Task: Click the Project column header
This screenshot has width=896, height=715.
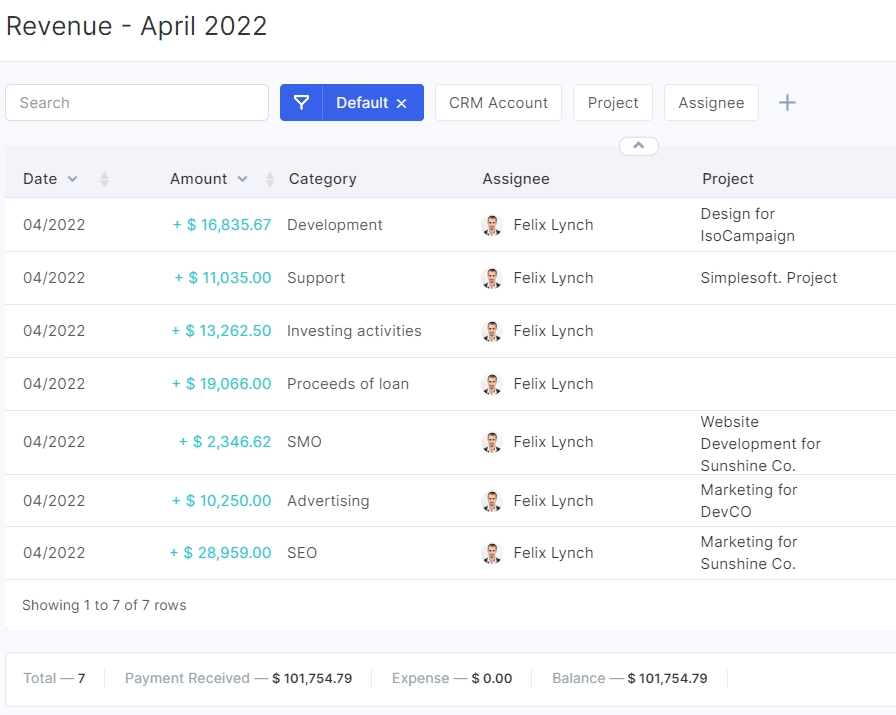Action: pyautogui.click(x=727, y=179)
